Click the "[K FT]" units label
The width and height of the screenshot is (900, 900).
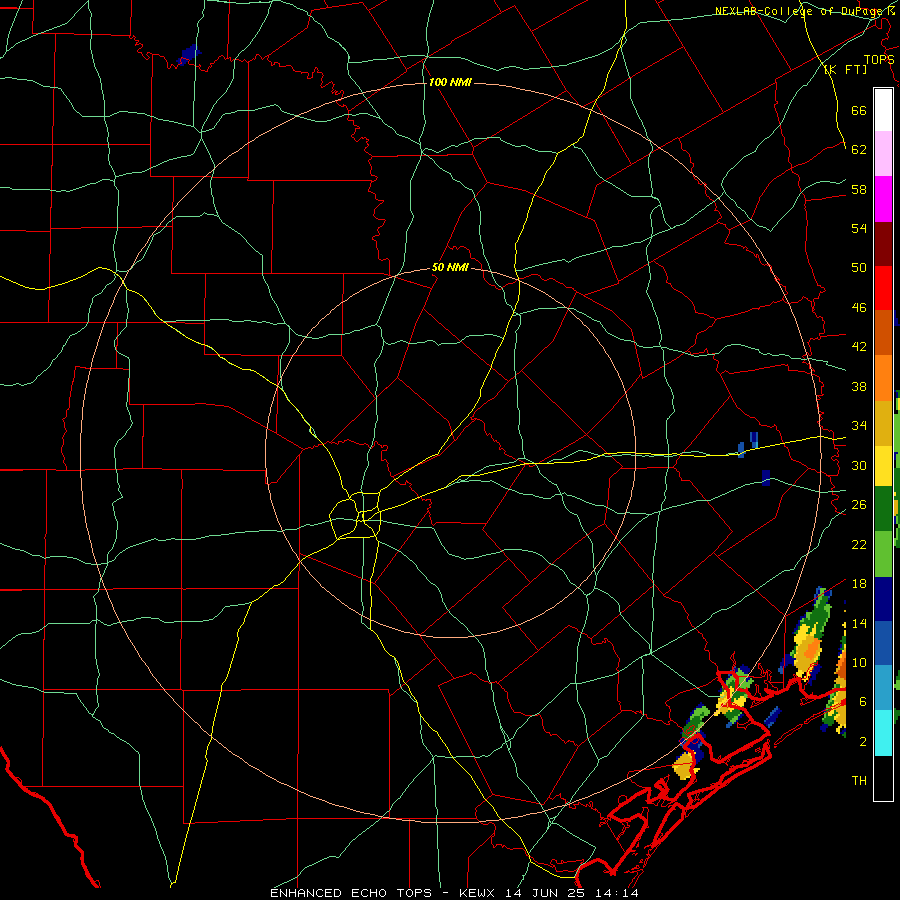845,69
